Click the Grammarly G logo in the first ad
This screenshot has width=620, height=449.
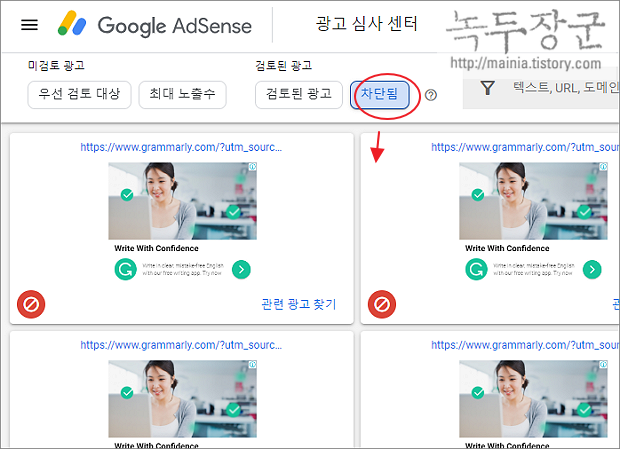pyautogui.click(x=125, y=269)
